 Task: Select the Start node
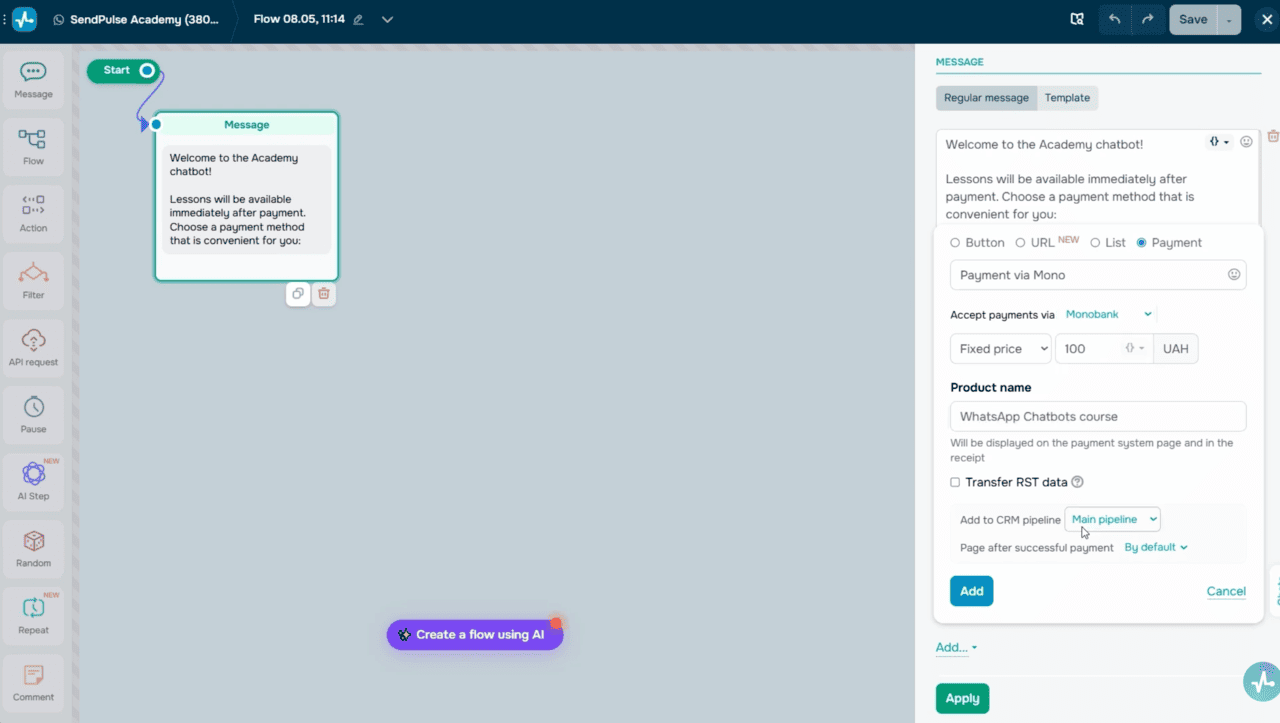click(122, 70)
